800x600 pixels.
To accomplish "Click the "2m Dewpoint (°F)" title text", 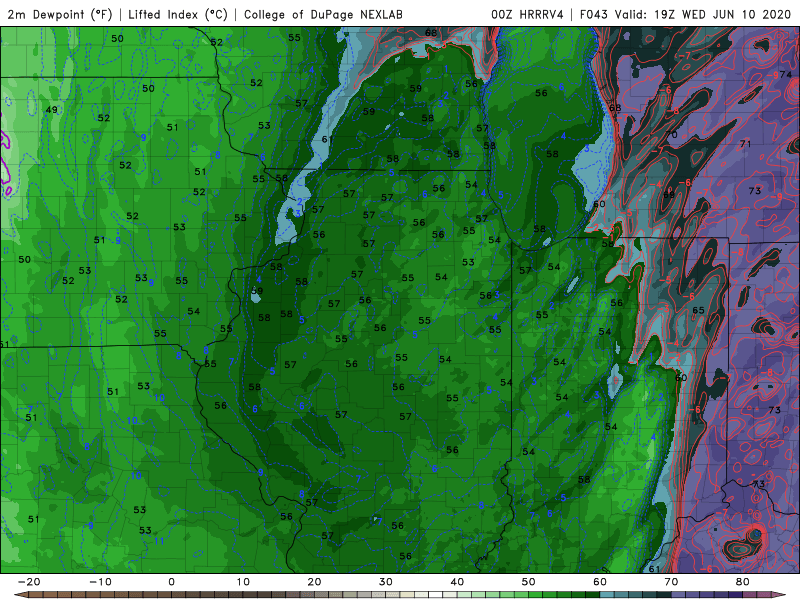I will tap(59, 14).
